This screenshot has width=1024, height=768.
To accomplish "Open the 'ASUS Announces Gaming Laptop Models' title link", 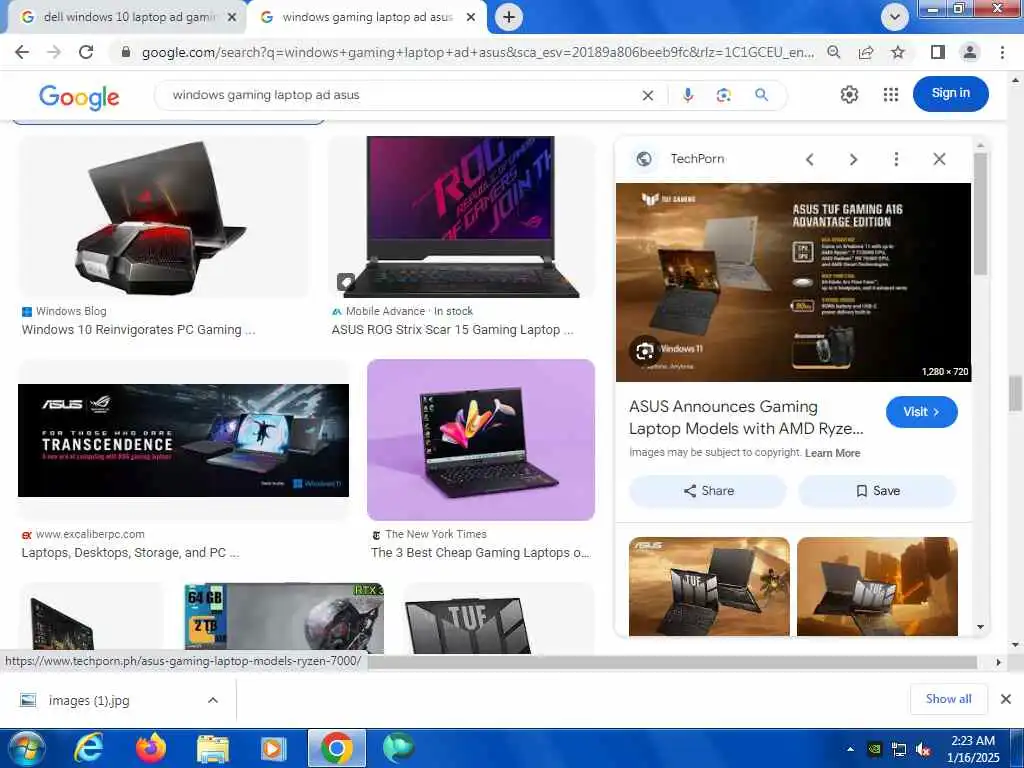I will (x=746, y=417).
